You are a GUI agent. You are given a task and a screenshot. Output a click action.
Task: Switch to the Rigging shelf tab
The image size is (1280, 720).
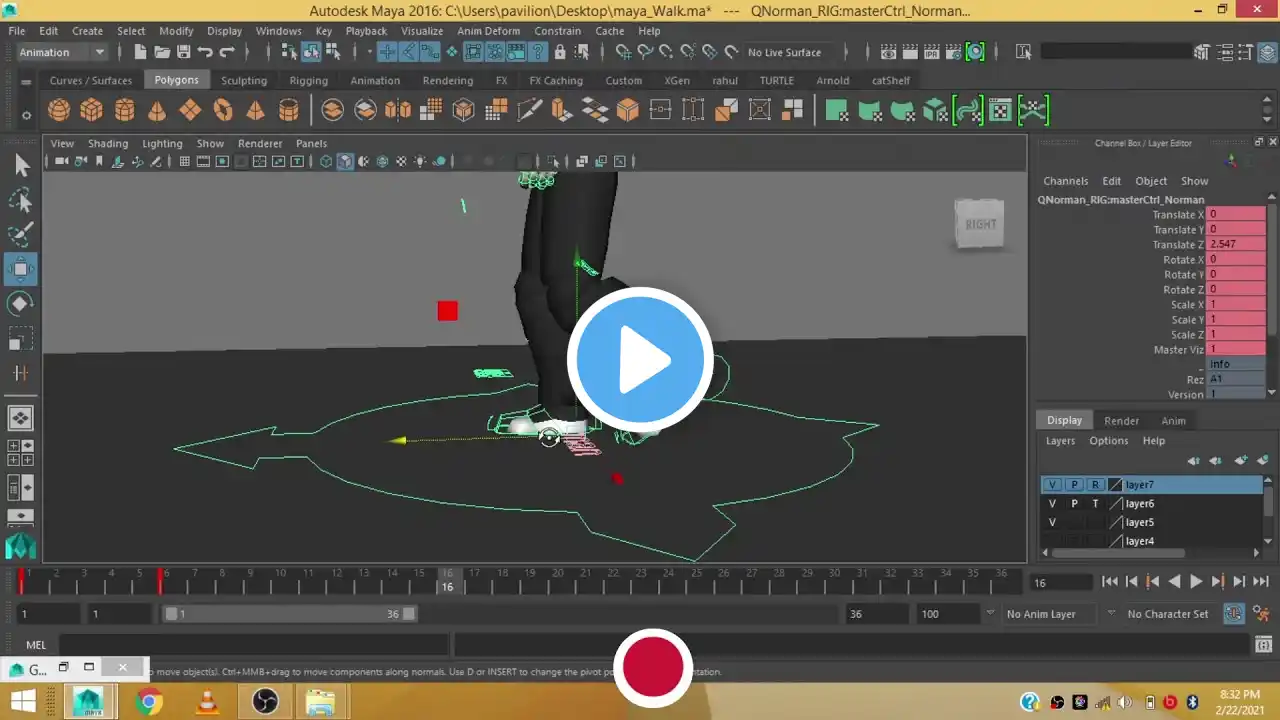click(308, 80)
